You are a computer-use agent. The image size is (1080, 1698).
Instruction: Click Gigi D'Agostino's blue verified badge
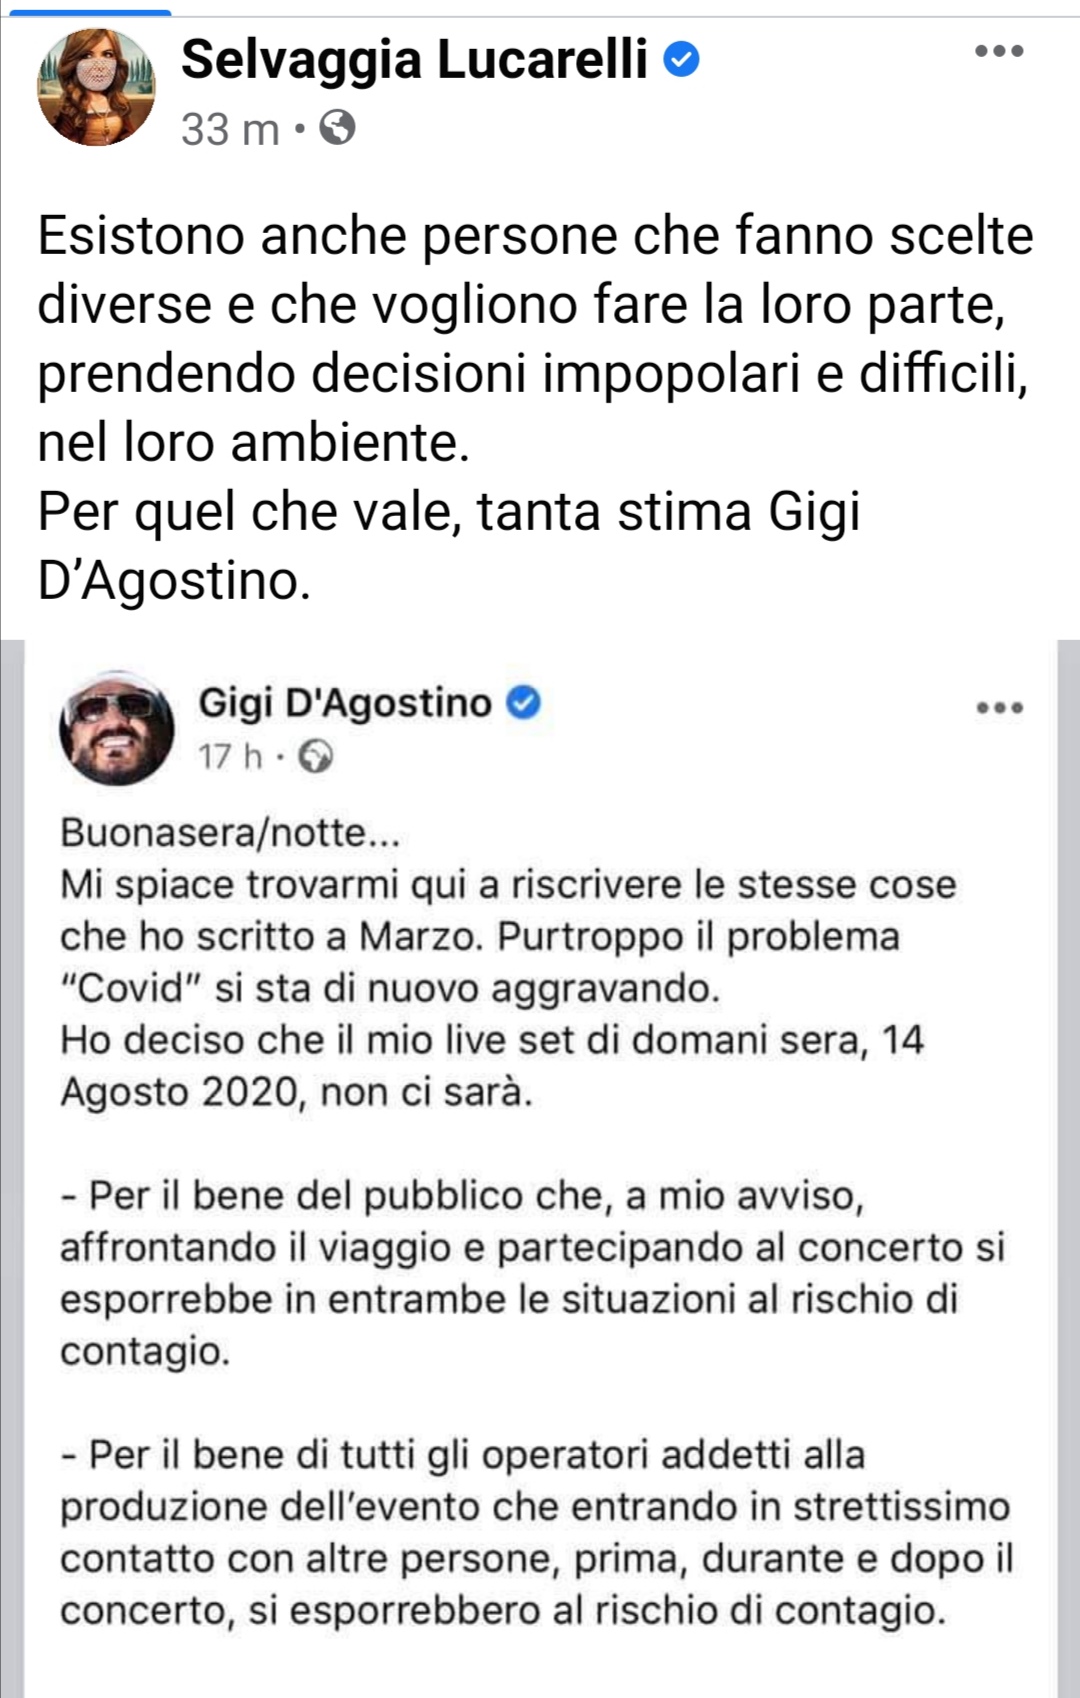click(524, 702)
